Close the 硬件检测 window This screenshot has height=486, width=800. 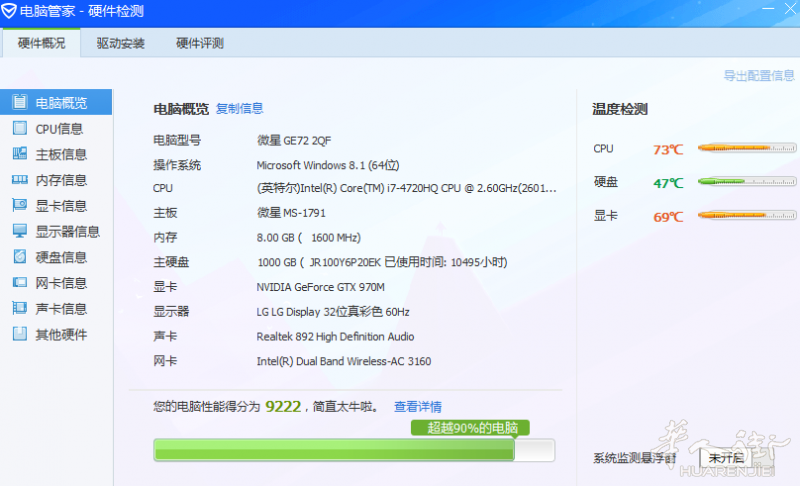pos(790,9)
